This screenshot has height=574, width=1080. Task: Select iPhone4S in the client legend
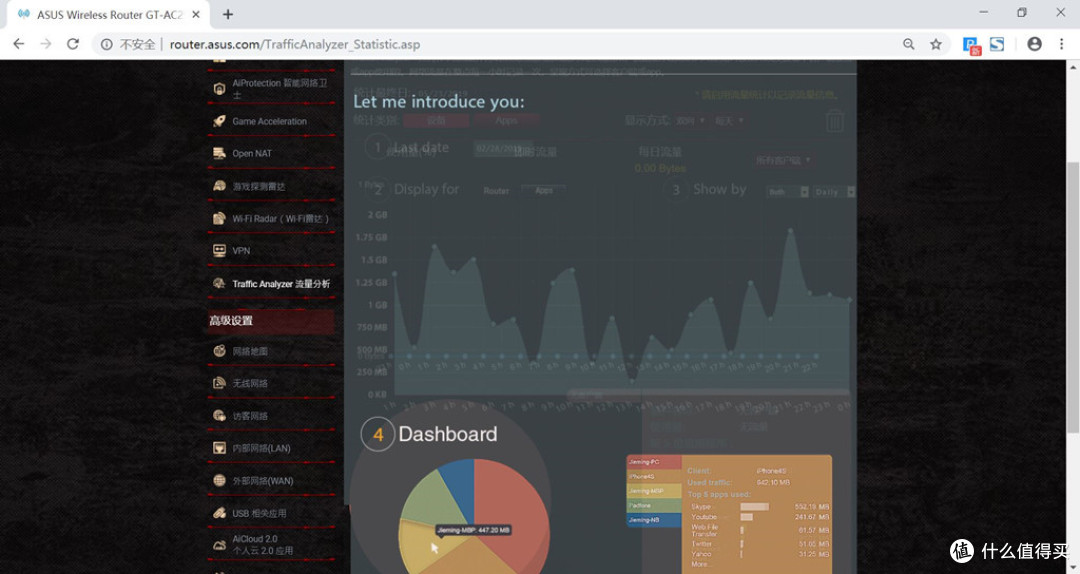coord(654,476)
